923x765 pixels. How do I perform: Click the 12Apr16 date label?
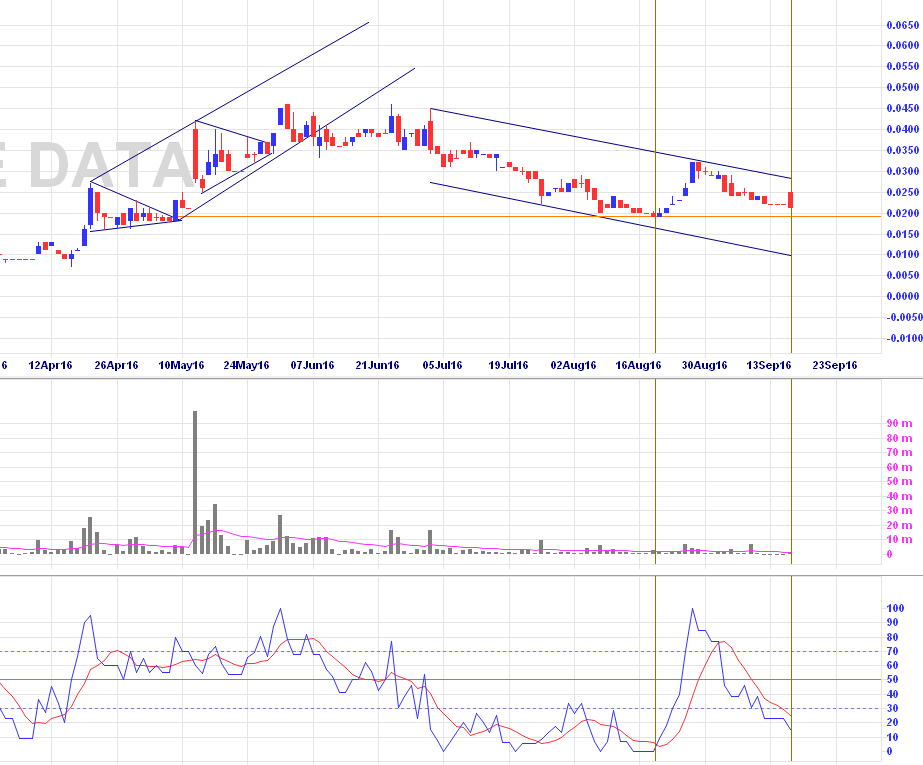click(50, 365)
